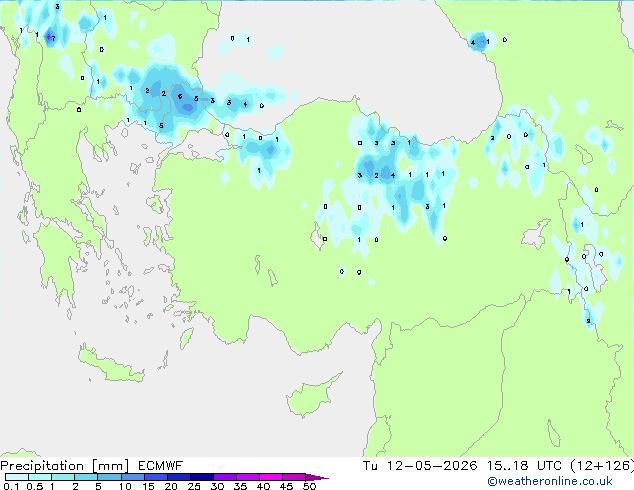Click the legend value "0.1"

[11, 486]
